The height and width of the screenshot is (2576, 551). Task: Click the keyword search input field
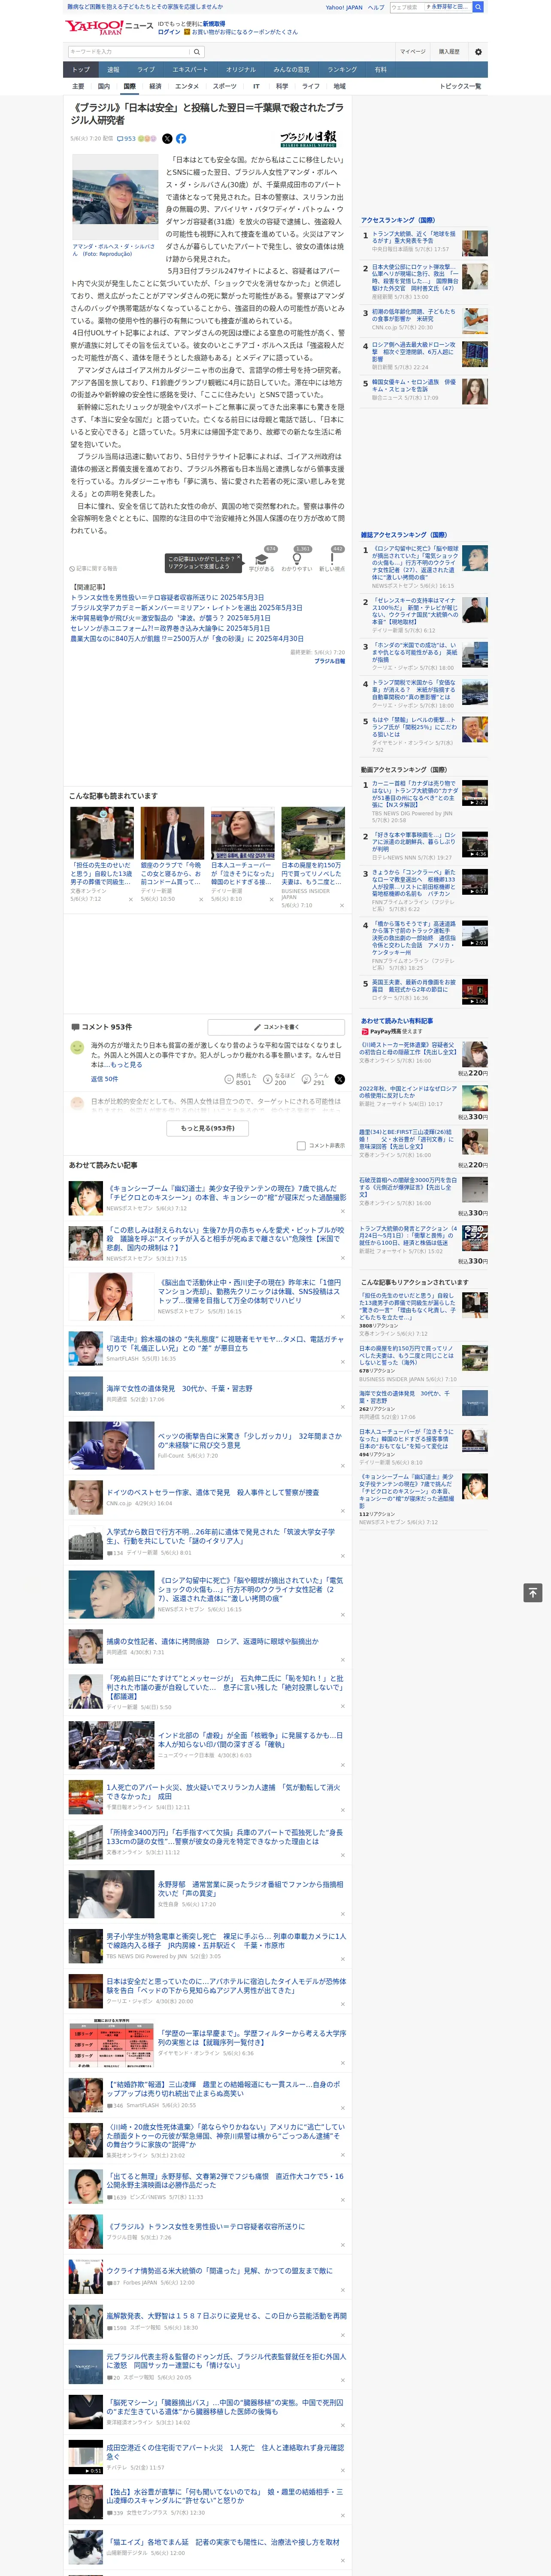(129, 52)
